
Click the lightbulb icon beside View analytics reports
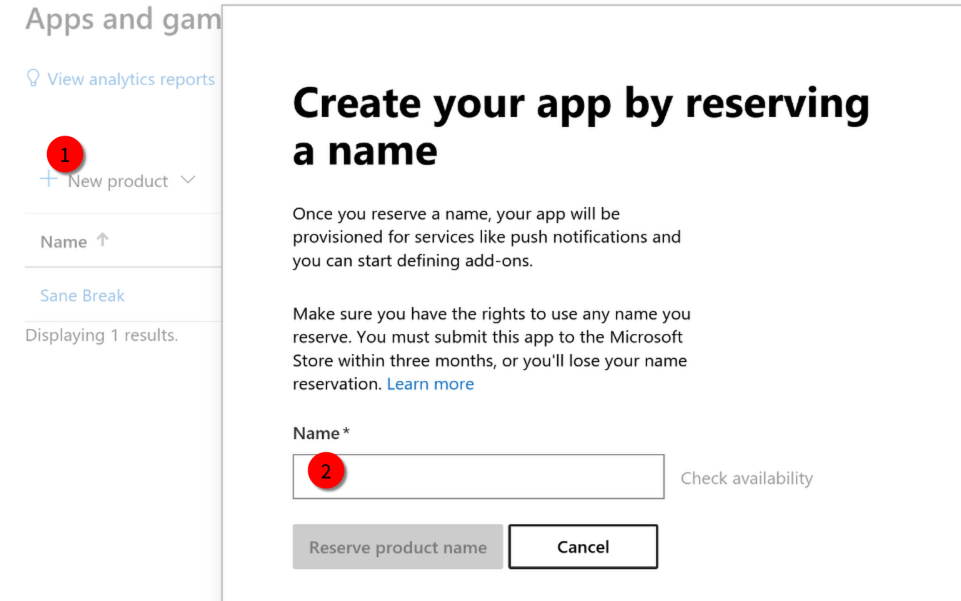pos(34,78)
